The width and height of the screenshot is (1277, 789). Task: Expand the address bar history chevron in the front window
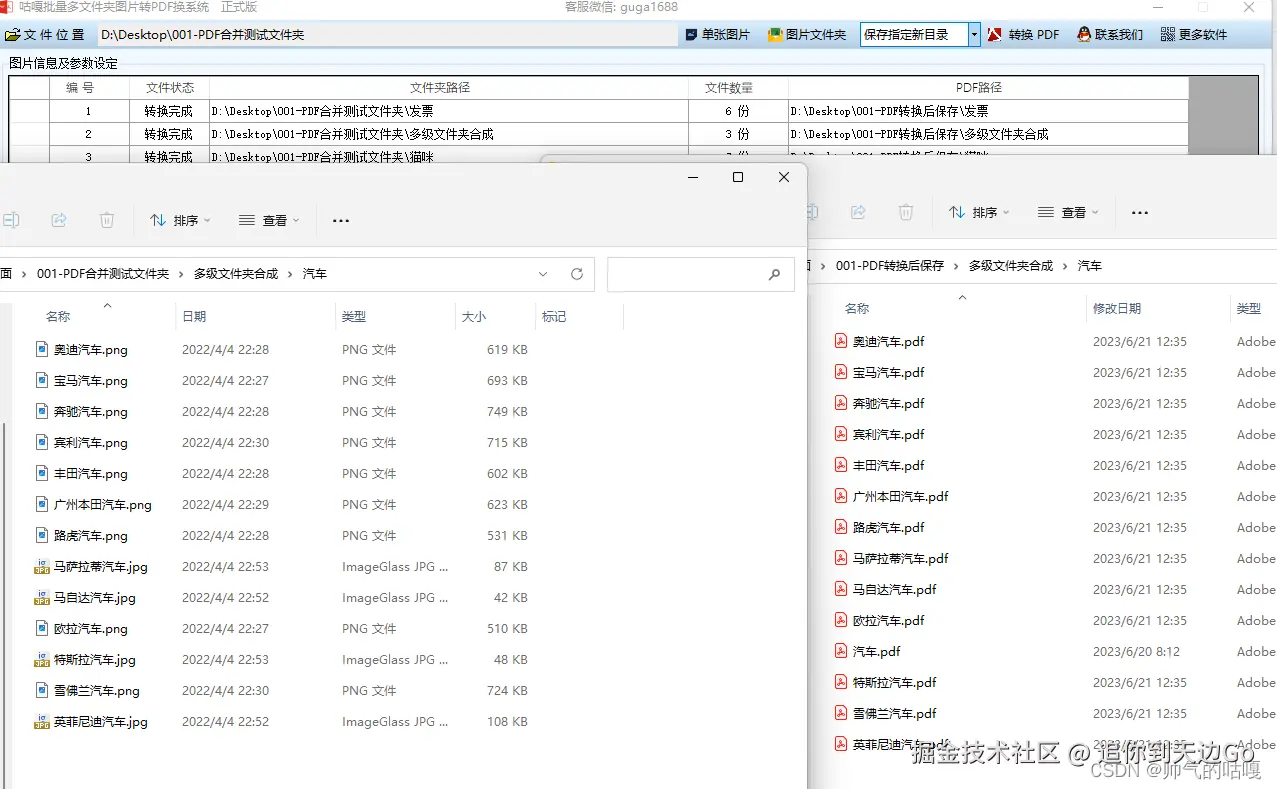click(543, 274)
